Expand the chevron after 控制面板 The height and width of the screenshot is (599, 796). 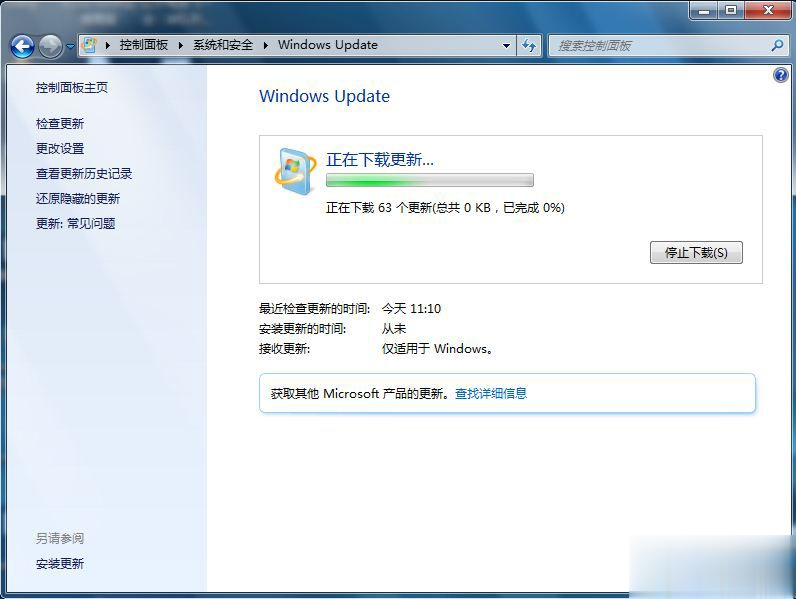[x=181, y=45]
